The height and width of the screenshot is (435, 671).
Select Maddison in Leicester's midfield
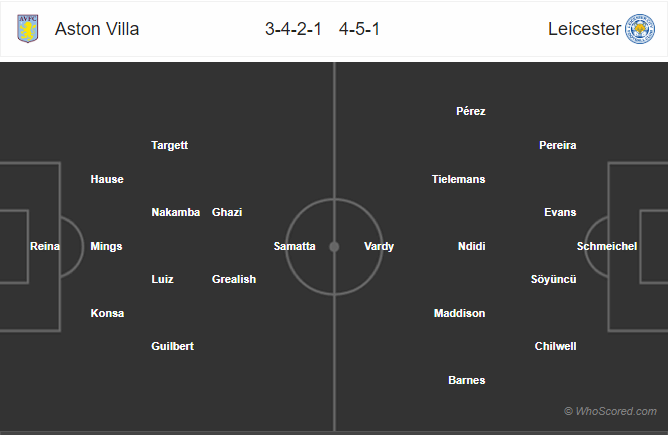pyautogui.click(x=459, y=313)
